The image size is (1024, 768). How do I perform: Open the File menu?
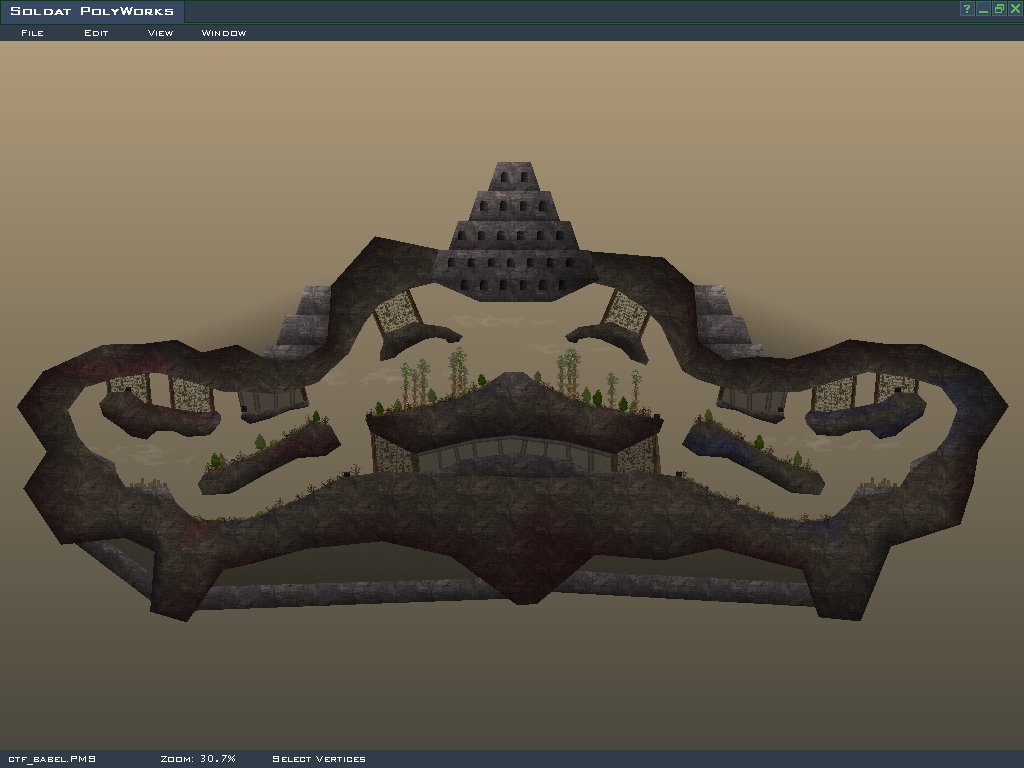coord(32,33)
